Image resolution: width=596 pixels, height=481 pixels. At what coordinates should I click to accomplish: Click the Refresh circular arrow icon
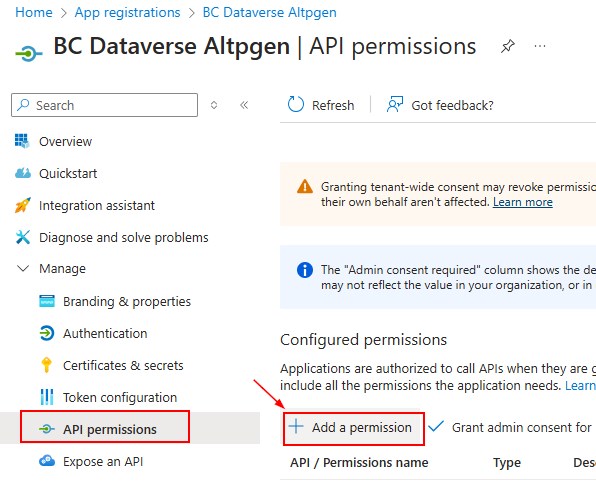coord(296,105)
